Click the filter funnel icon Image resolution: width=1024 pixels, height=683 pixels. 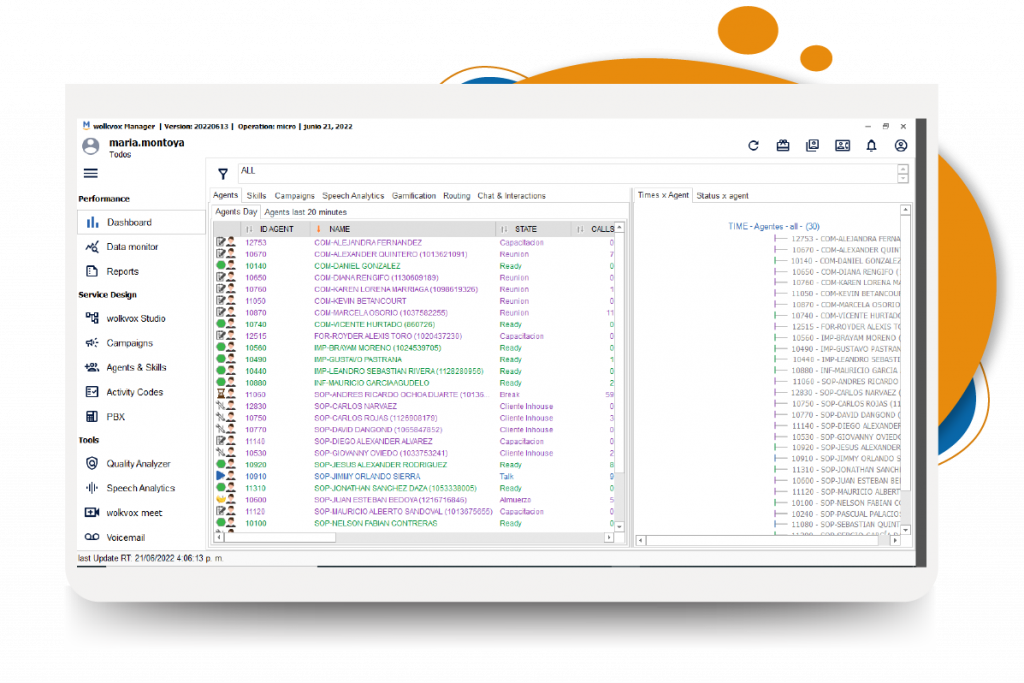[223, 173]
